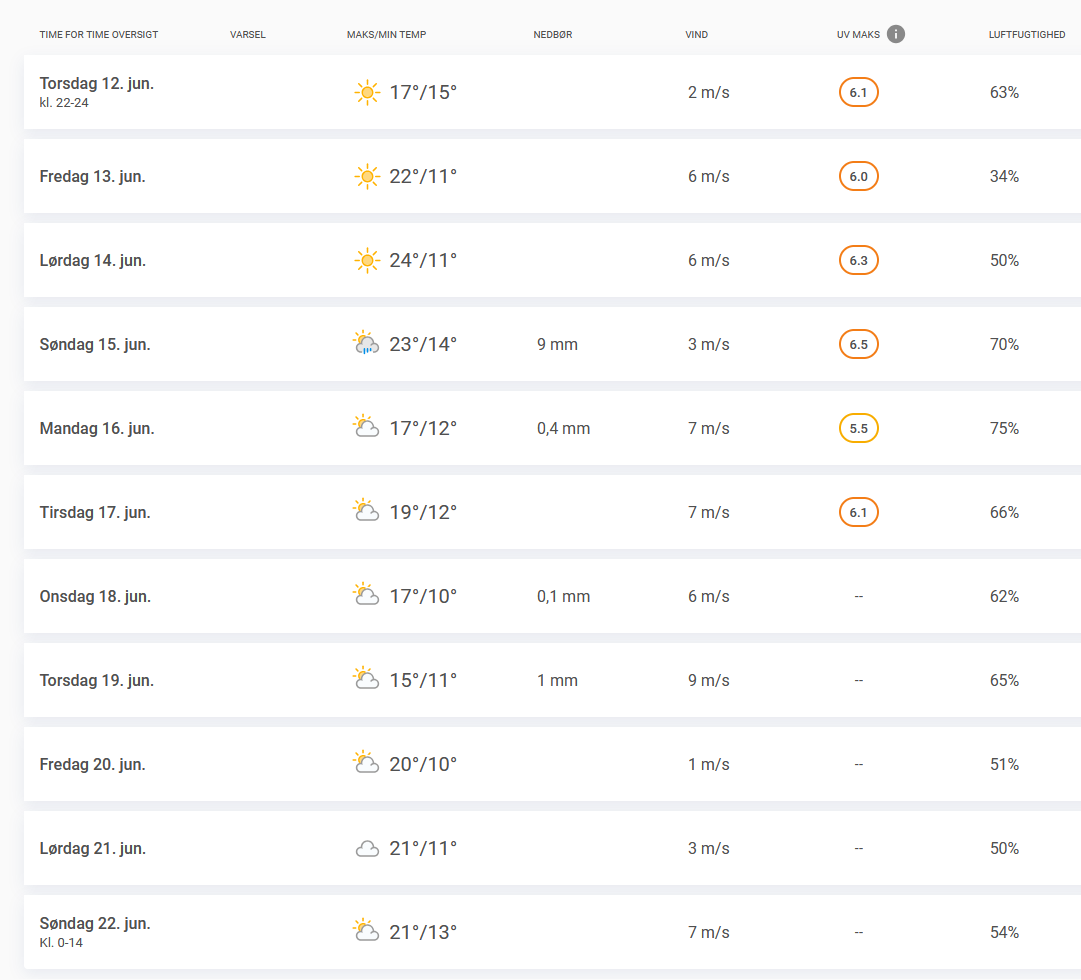Click the UV 6.5 badge on Søndag 15. jun.
This screenshot has width=1081, height=980.
point(858,344)
